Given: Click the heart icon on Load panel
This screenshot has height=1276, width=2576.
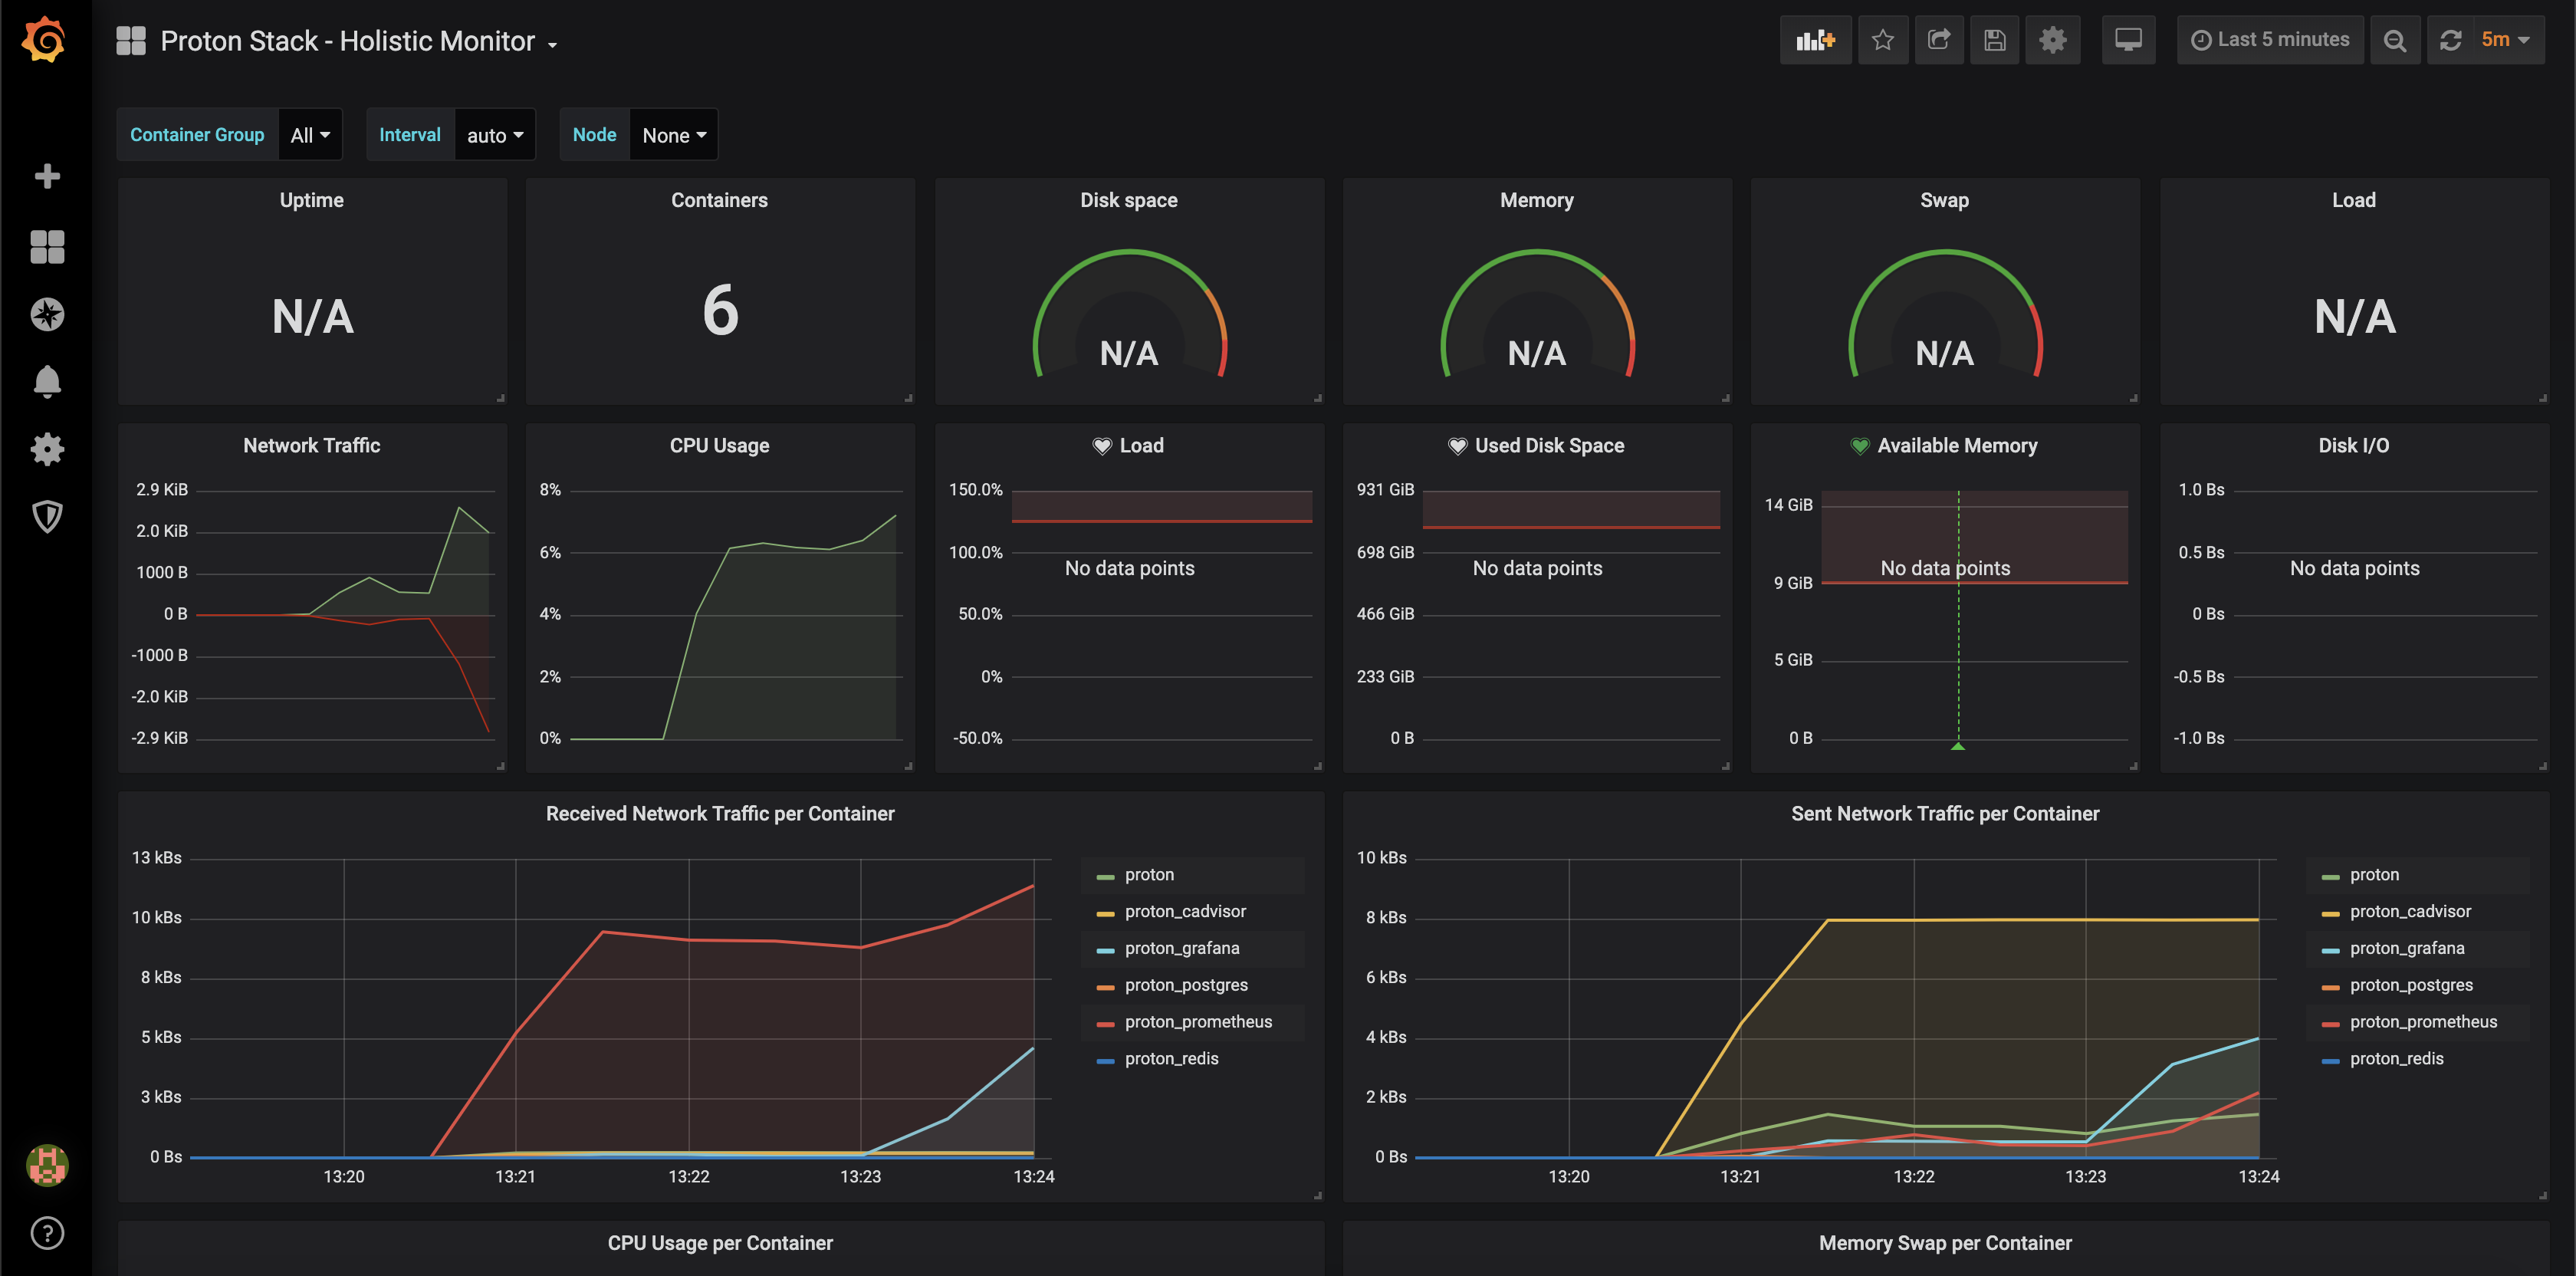Looking at the screenshot, I should pyautogui.click(x=1102, y=446).
